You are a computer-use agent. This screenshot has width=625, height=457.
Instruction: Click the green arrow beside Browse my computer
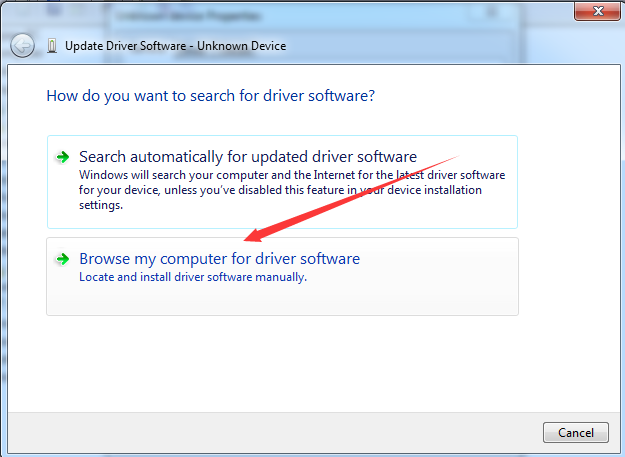tap(63, 259)
